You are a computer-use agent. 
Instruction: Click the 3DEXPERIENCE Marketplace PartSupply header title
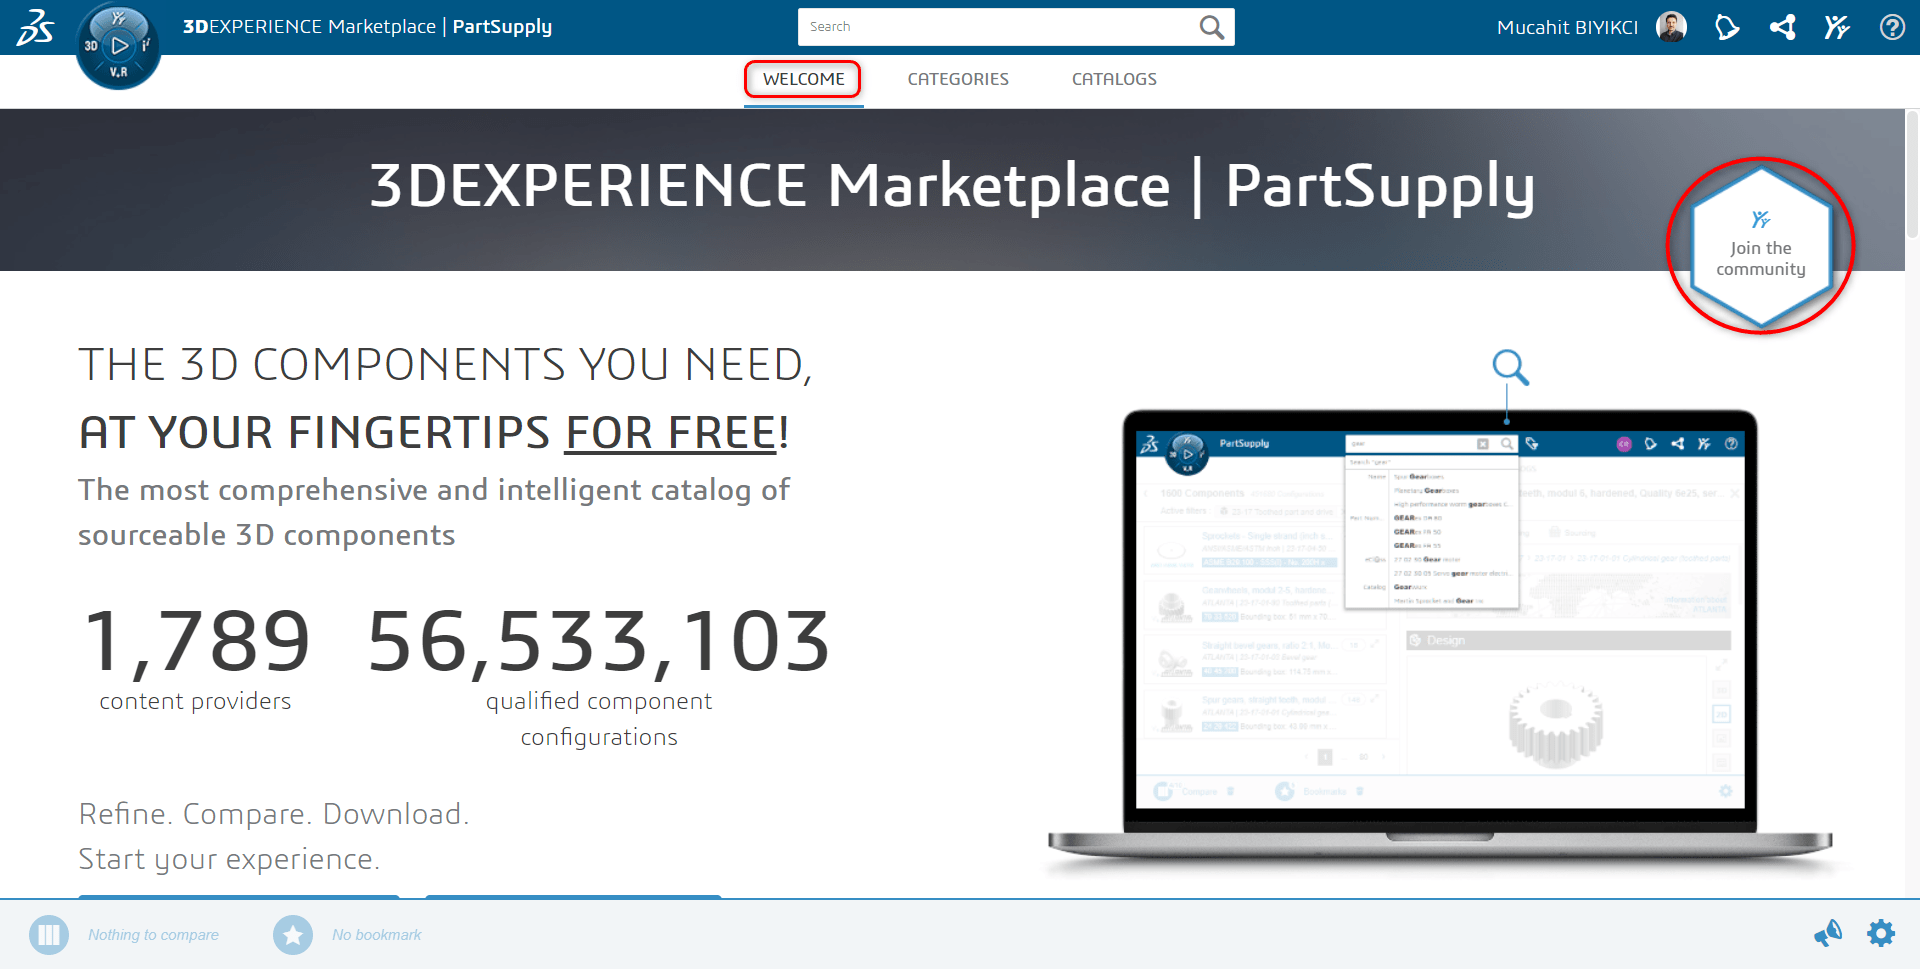point(367,27)
